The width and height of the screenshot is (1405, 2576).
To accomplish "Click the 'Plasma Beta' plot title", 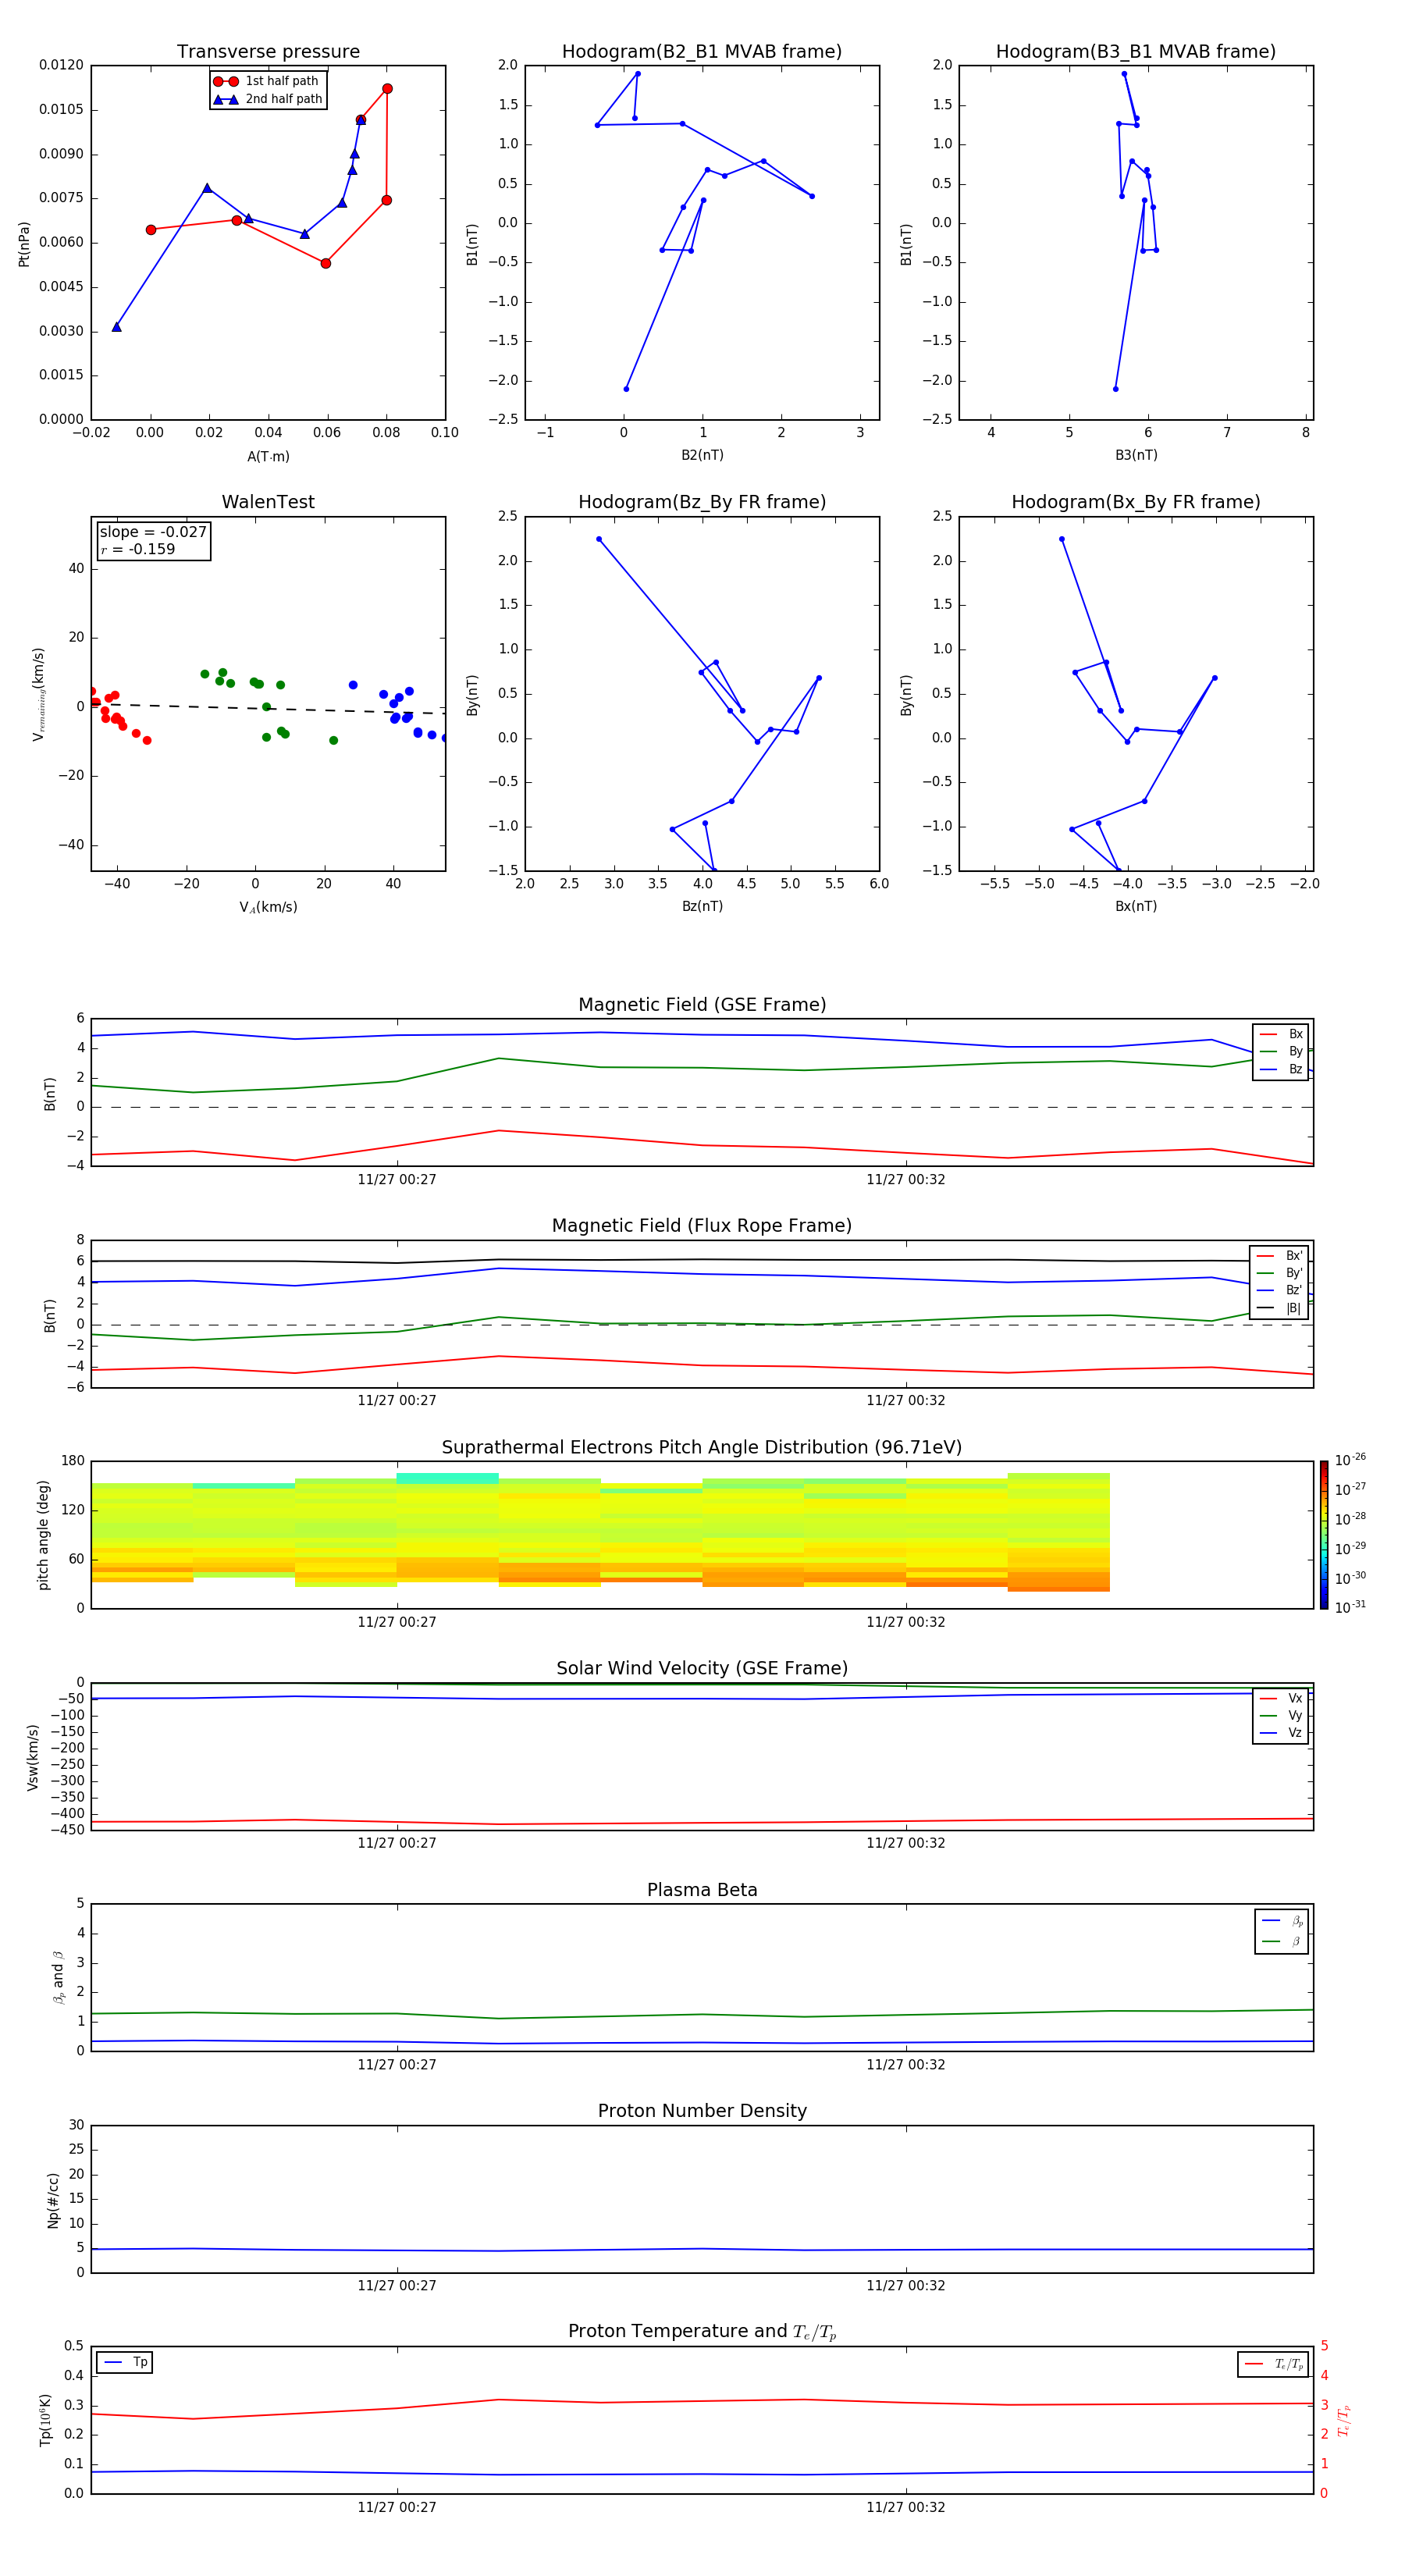I will click(x=702, y=1891).
